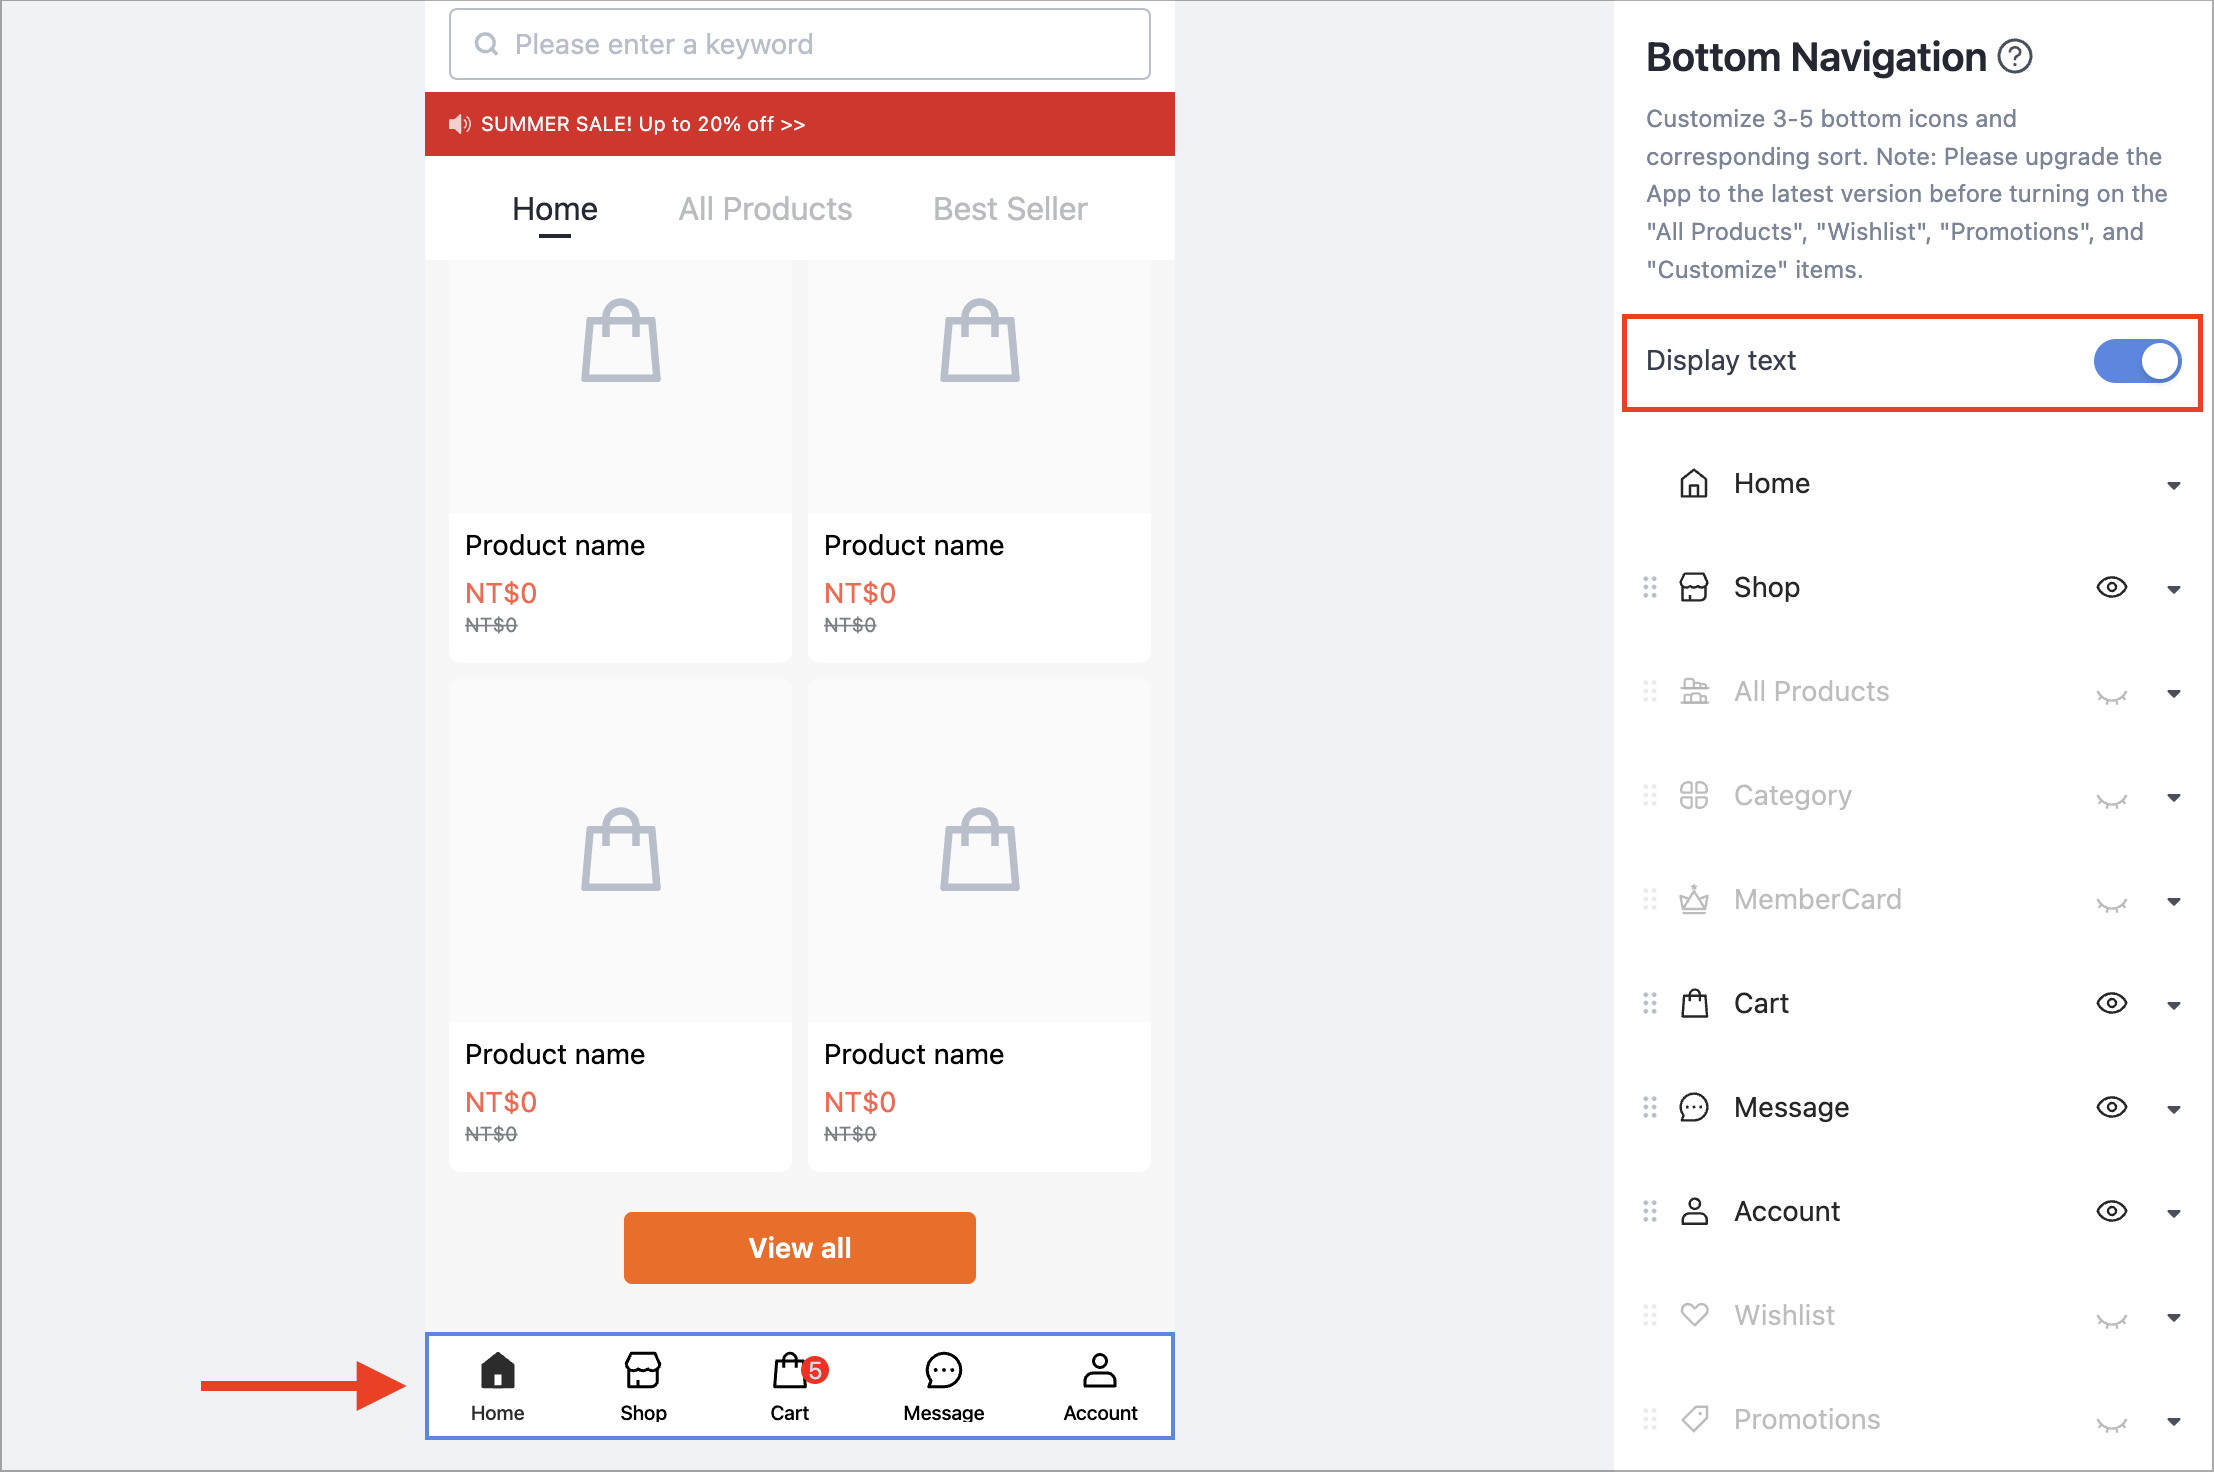2214x1472 pixels.
Task: Hide the Shop item using its eye icon
Action: [2111, 587]
